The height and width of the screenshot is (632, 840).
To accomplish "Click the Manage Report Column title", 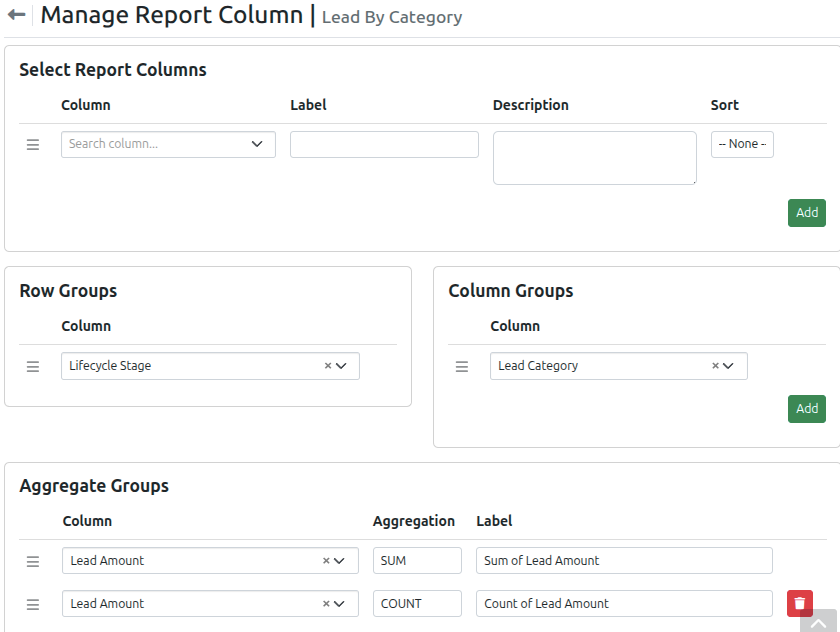I will click(x=172, y=15).
